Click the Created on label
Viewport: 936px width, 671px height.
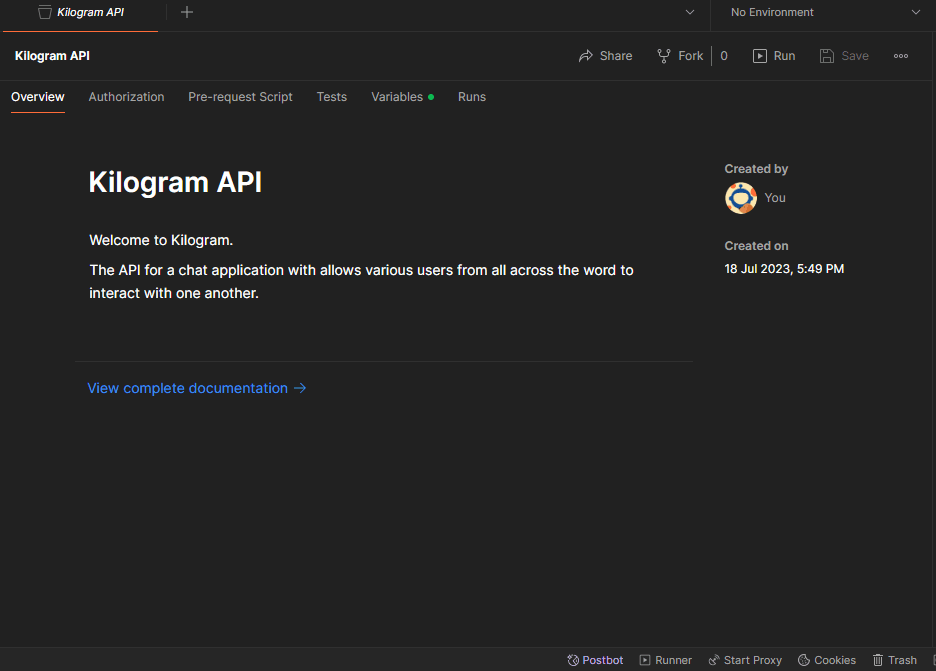click(x=756, y=246)
